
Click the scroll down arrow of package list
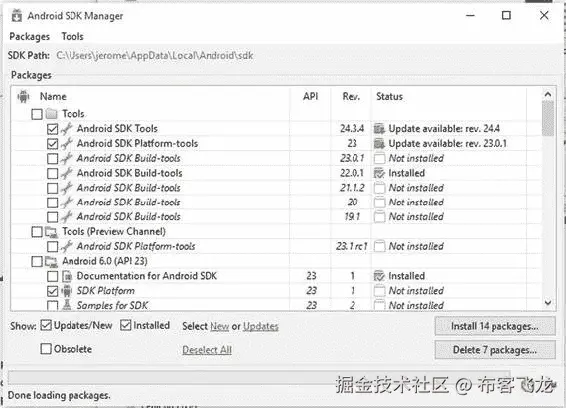[x=548, y=303]
